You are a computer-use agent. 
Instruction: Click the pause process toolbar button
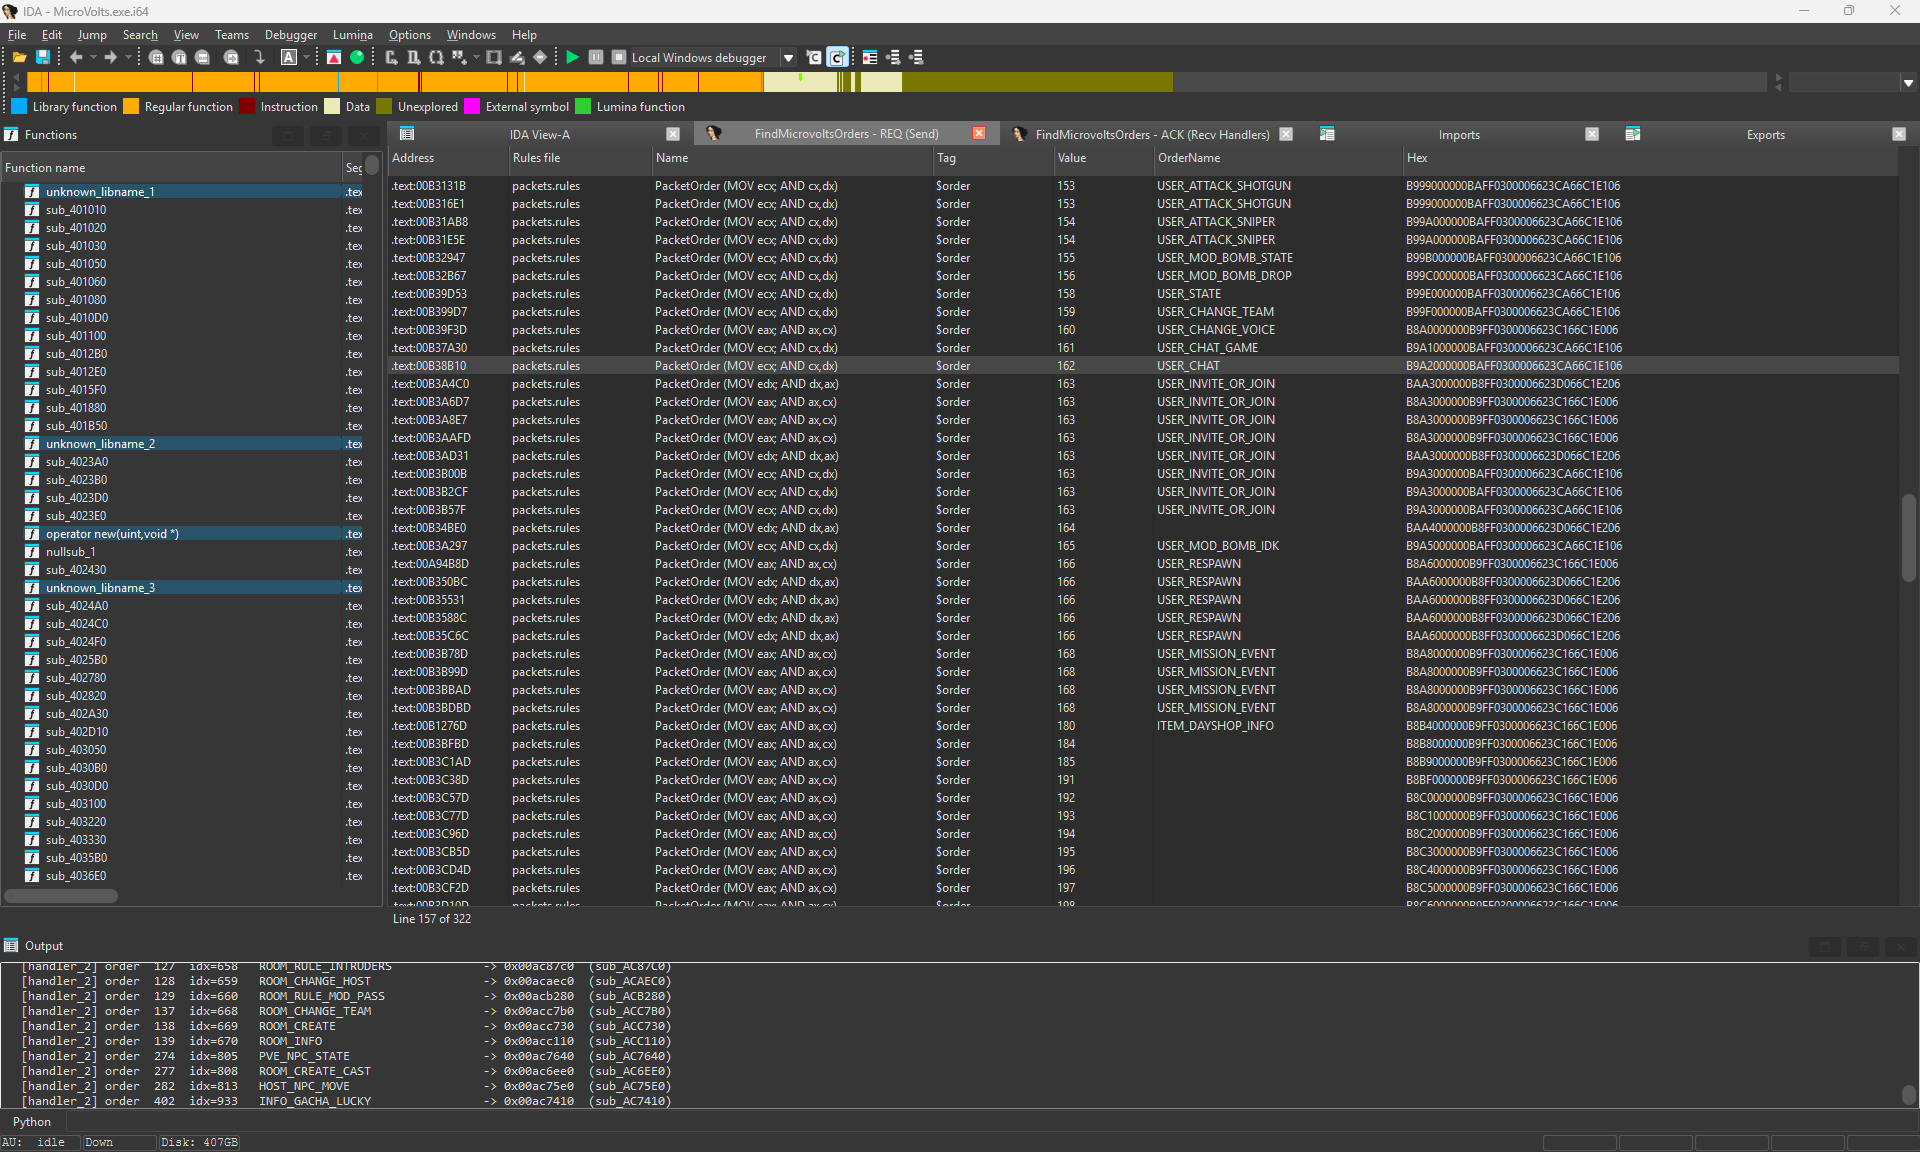596,58
